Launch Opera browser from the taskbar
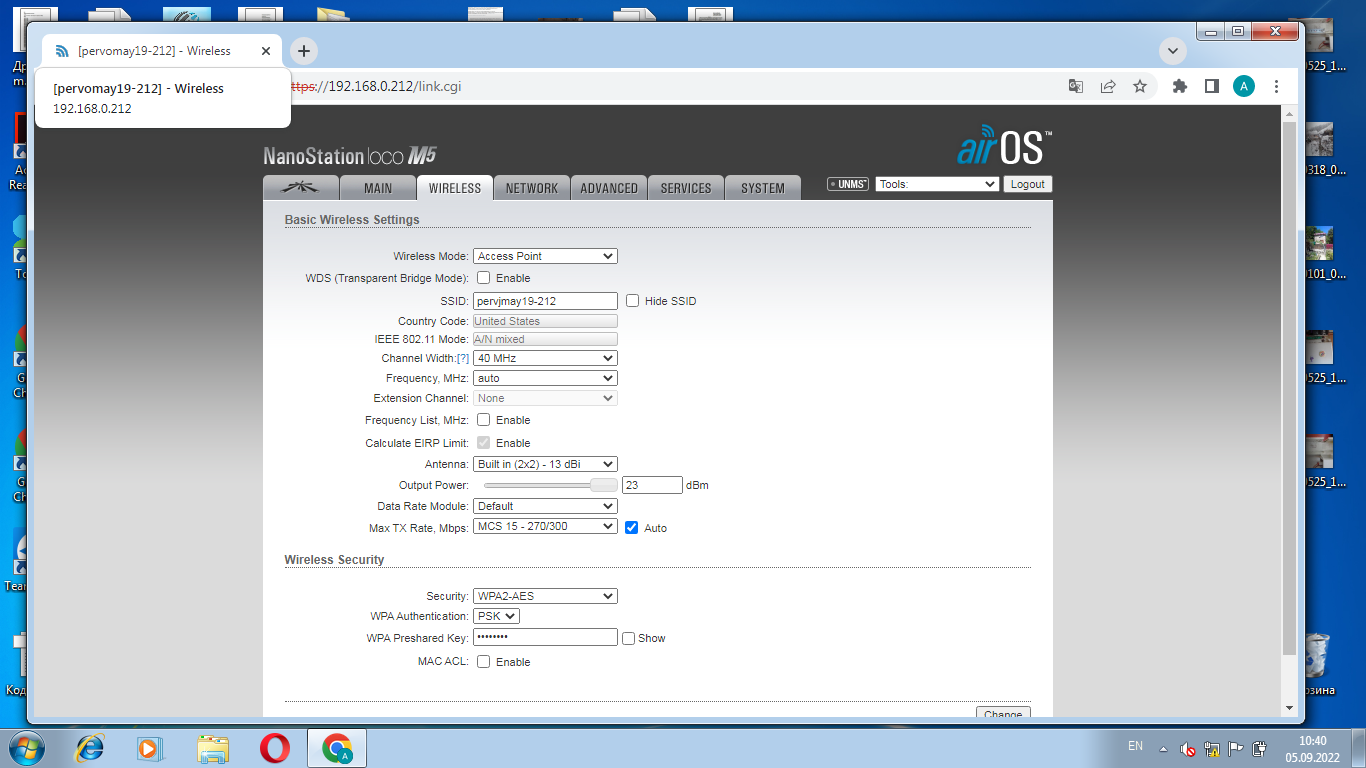The height and width of the screenshot is (768, 1366). [275, 748]
